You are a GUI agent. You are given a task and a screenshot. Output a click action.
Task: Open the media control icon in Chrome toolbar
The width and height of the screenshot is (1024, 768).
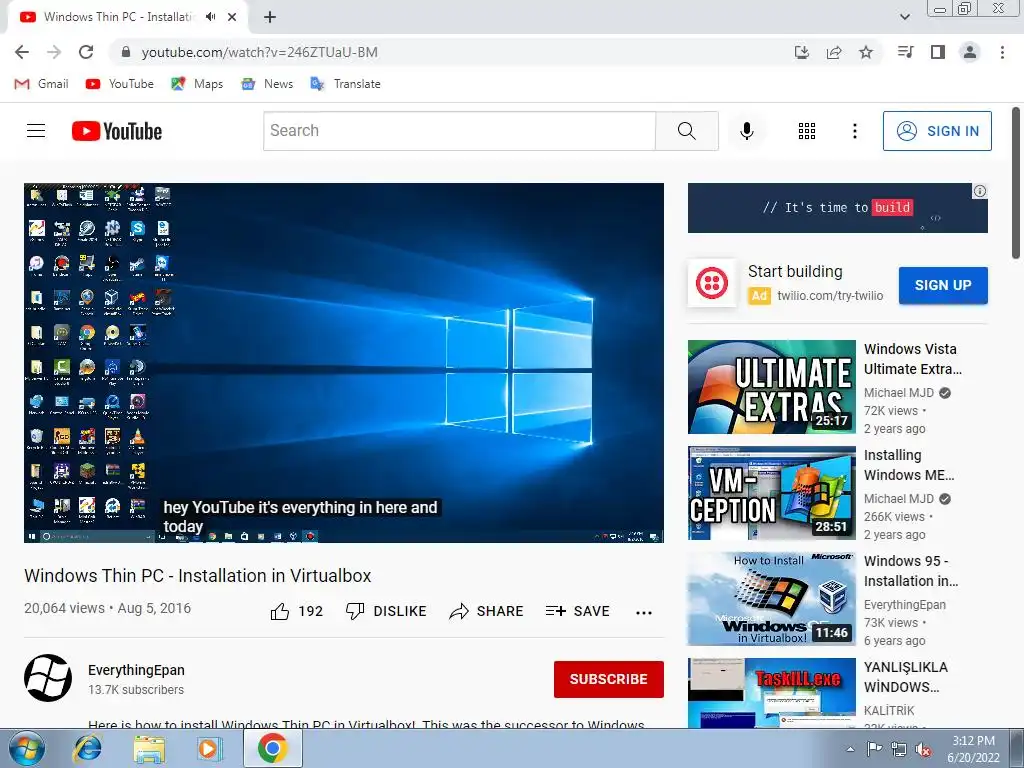point(905,52)
